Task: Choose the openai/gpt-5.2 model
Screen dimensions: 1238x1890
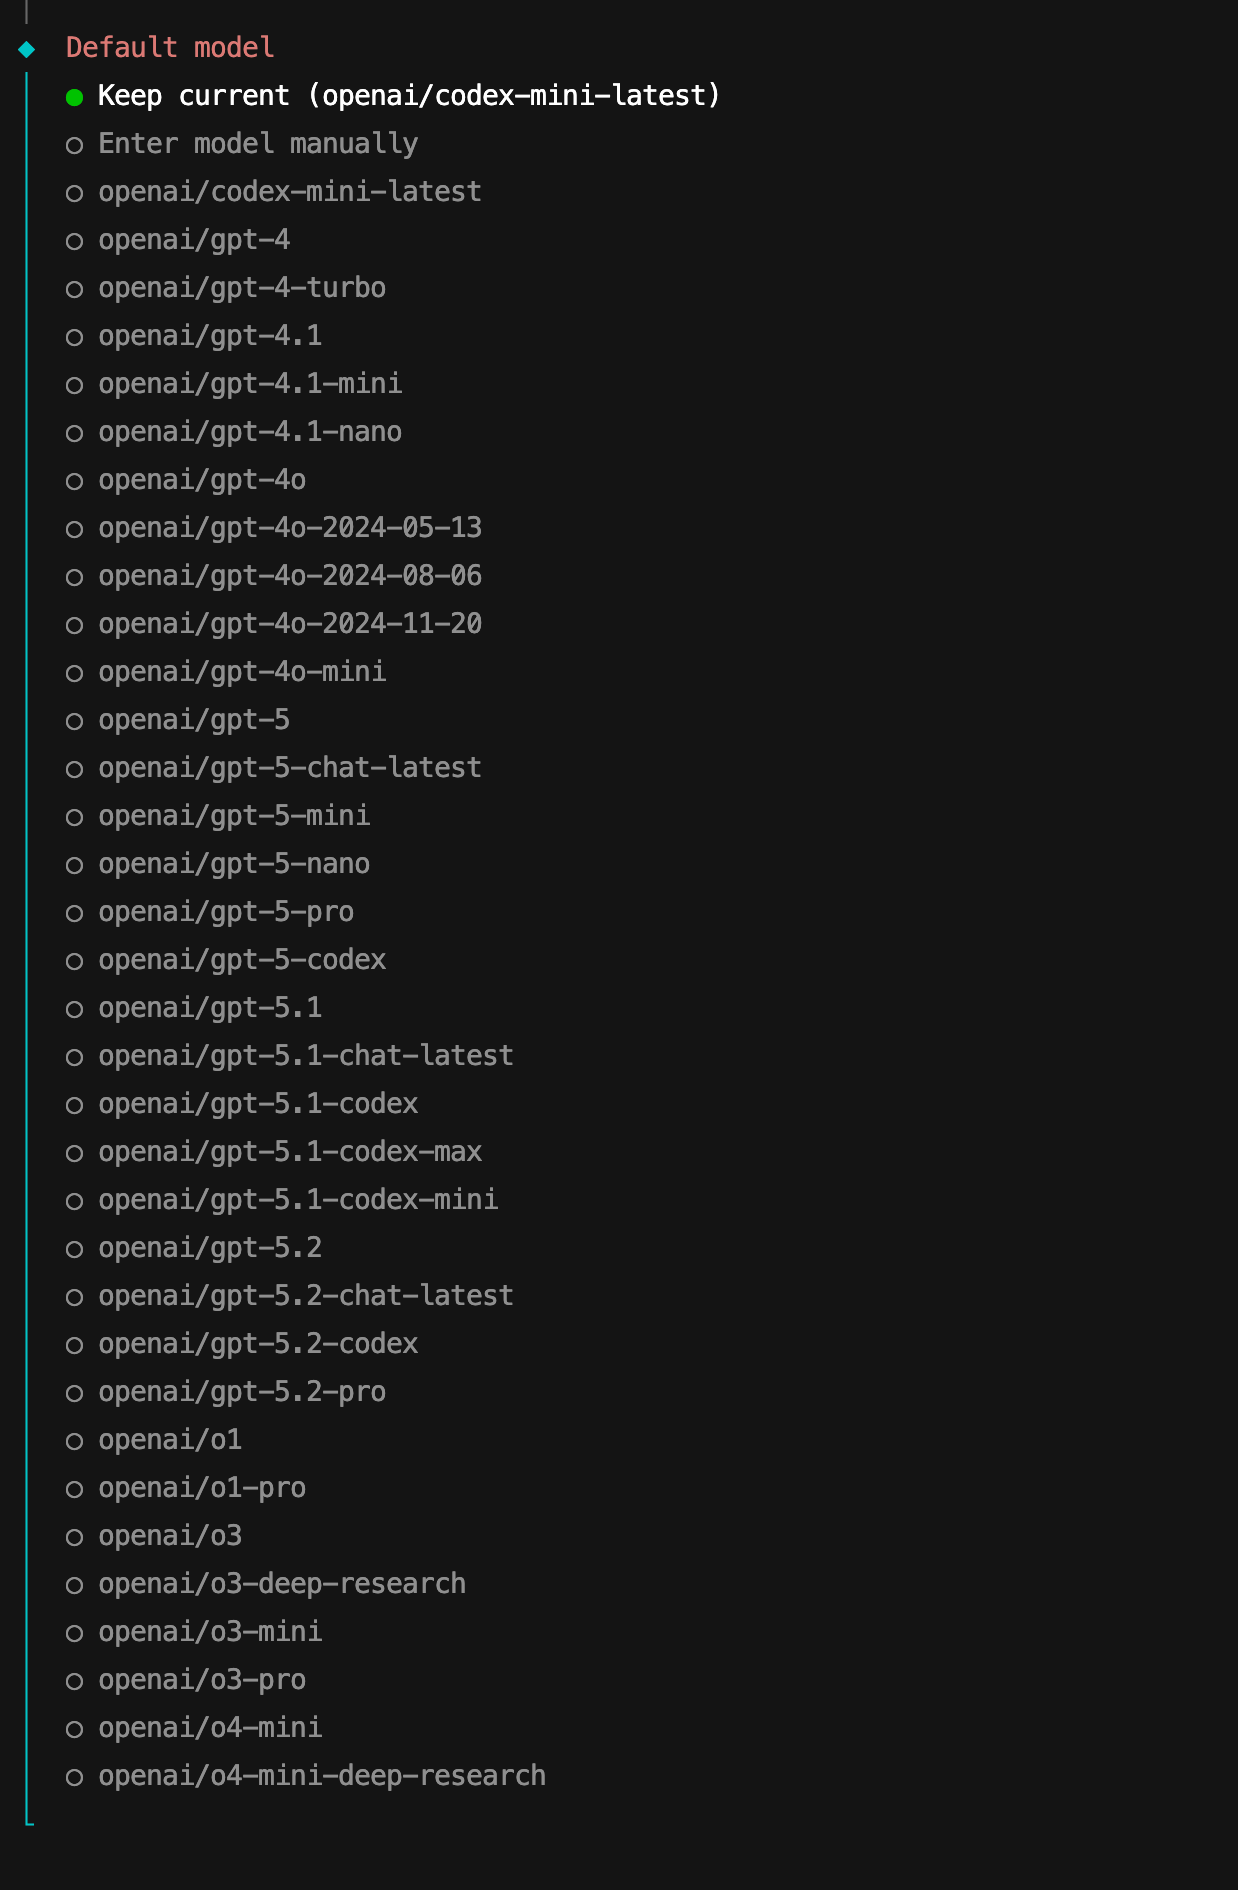Action: tap(210, 1248)
